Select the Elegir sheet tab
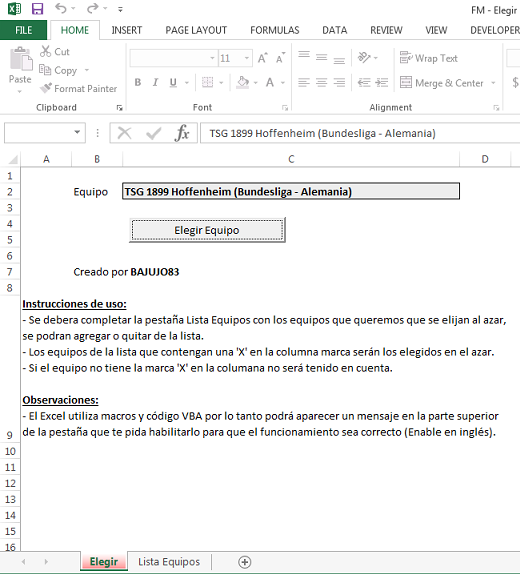The height and width of the screenshot is (574, 520). (x=104, y=562)
